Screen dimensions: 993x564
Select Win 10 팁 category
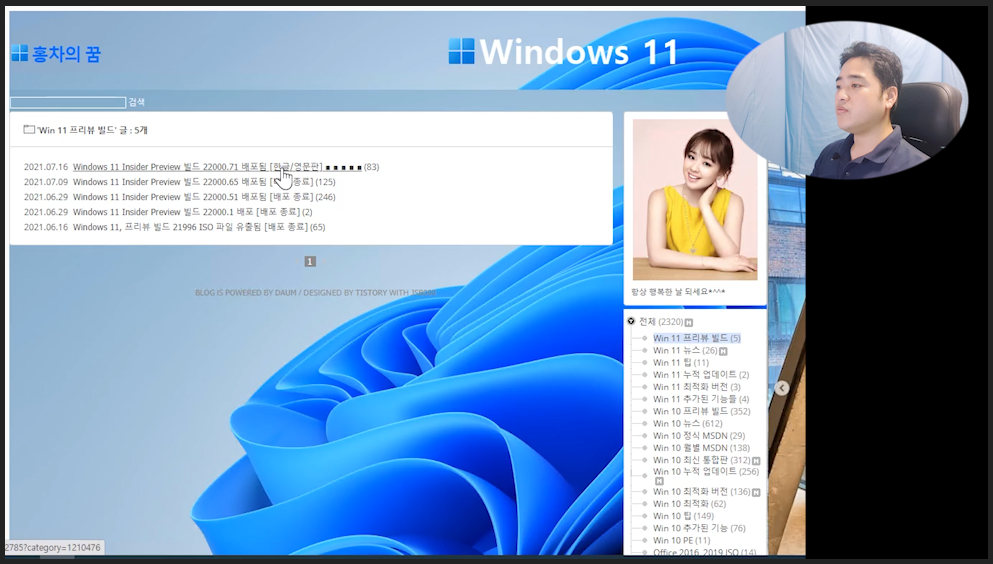(x=683, y=516)
